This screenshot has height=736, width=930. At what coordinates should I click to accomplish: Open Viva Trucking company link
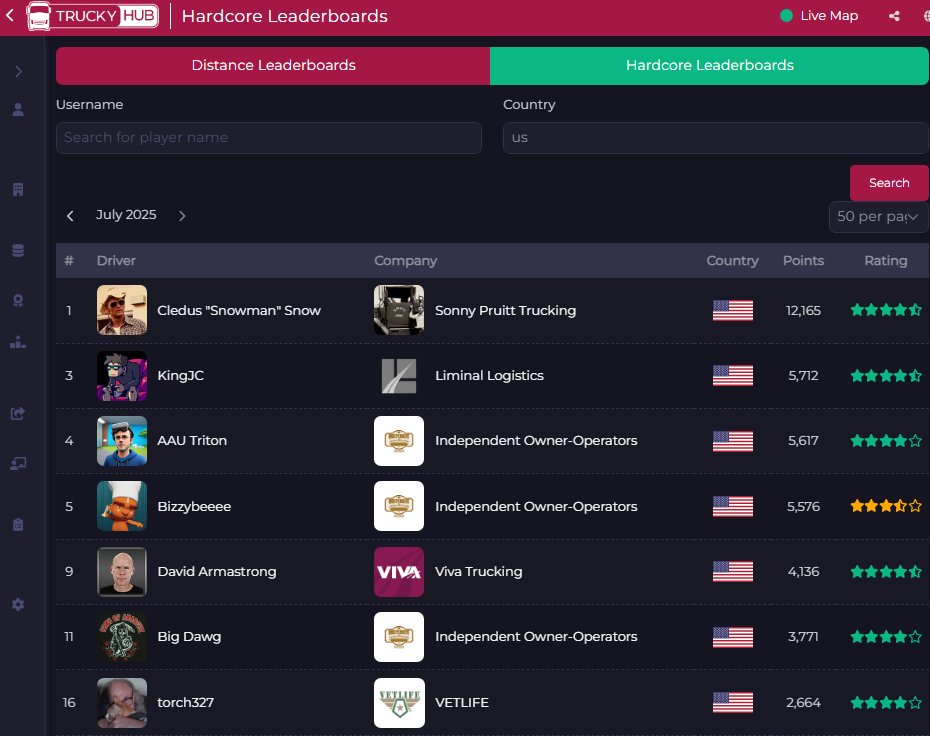coord(479,572)
